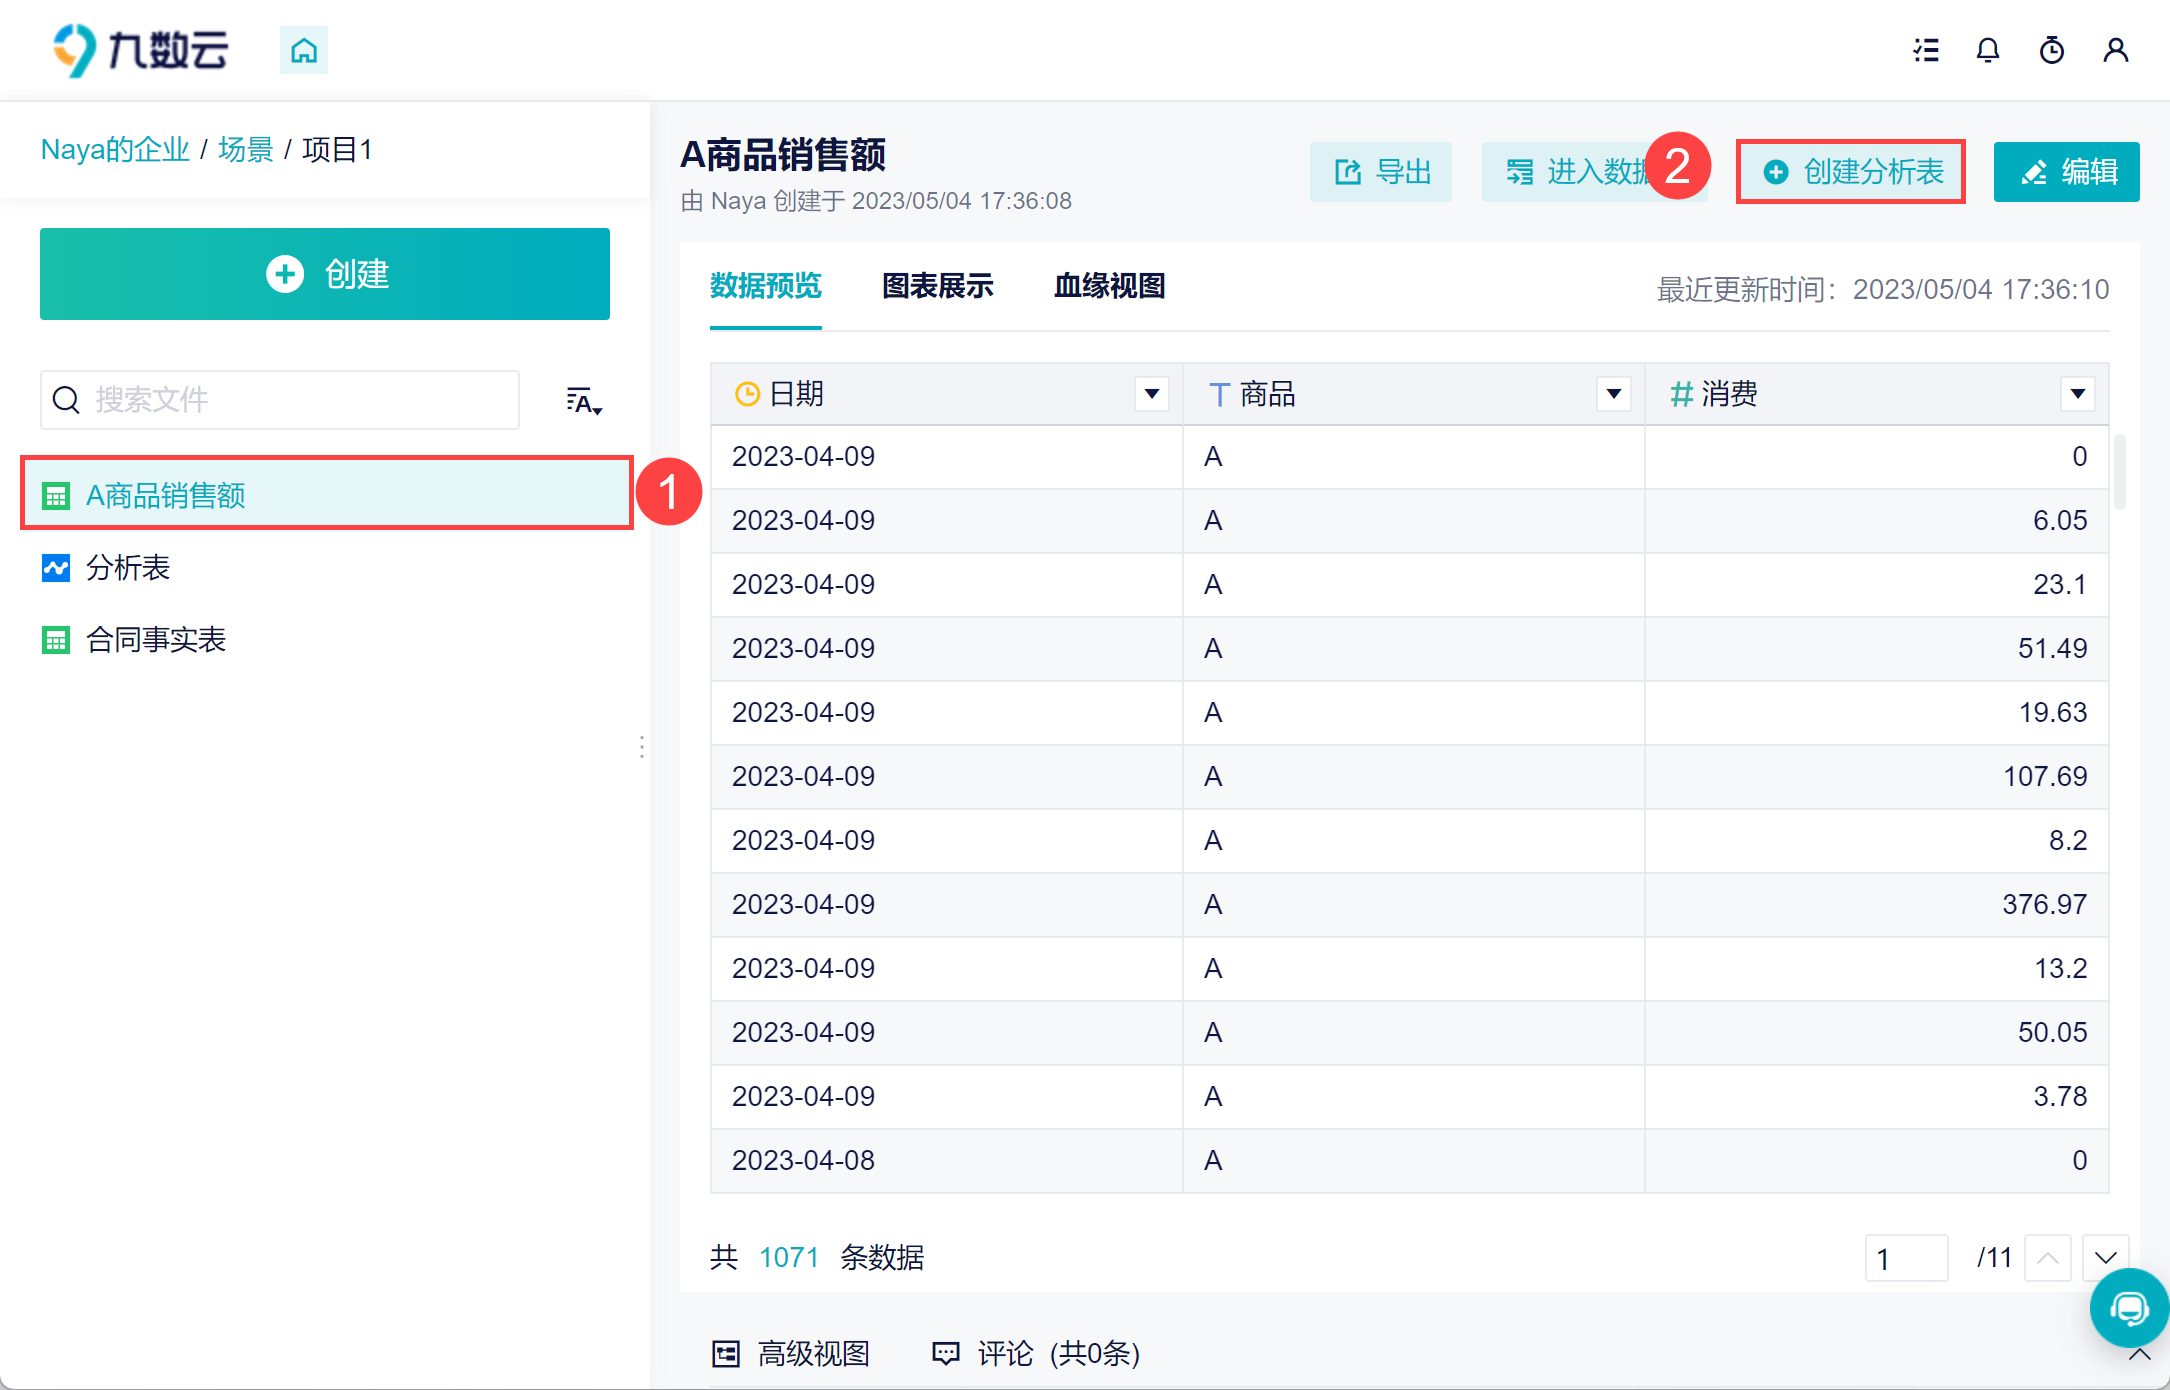Click the 编辑 edit button
This screenshot has width=2170, height=1390.
click(x=2066, y=172)
